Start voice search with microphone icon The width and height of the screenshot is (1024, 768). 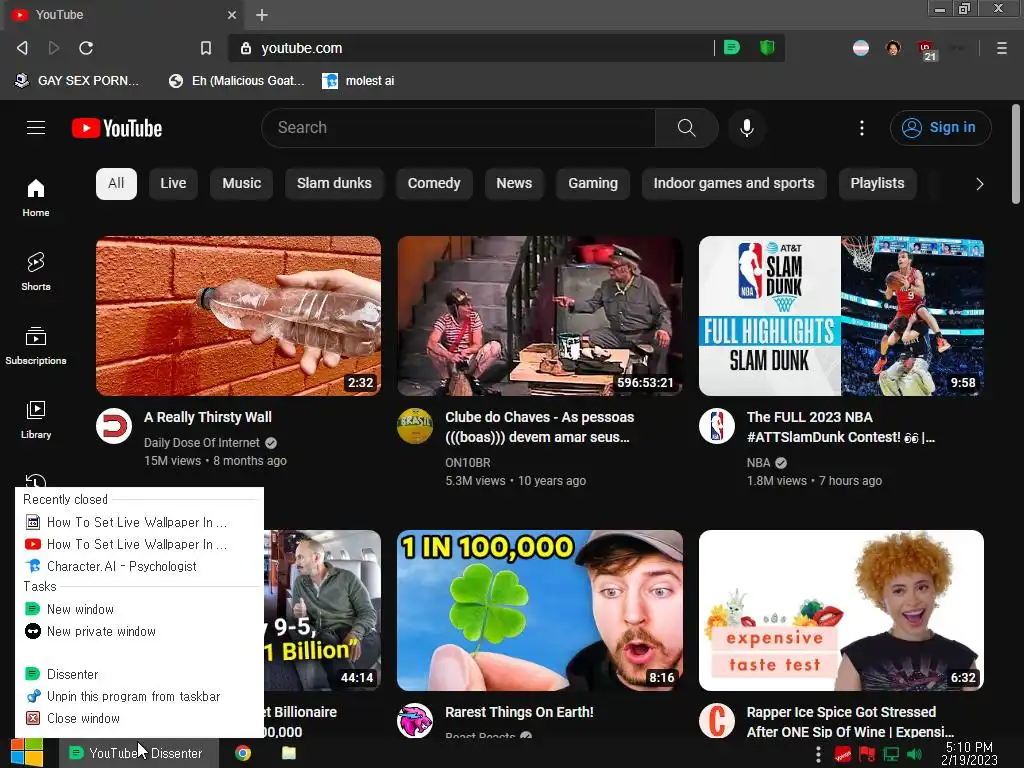pos(747,127)
